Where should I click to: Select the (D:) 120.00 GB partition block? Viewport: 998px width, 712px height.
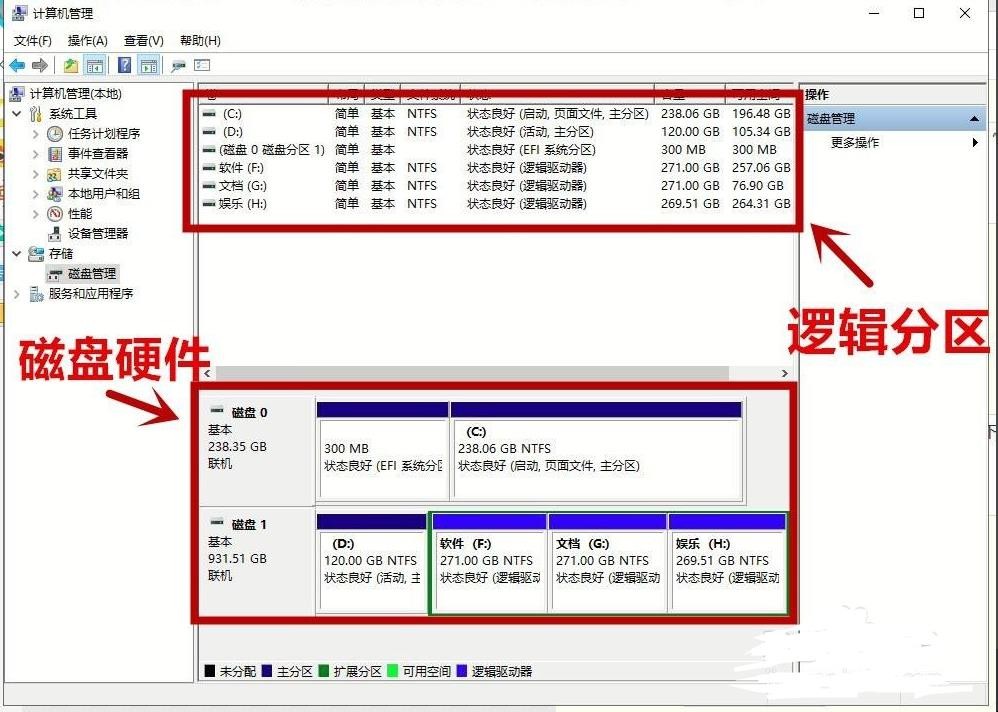[x=372, y=563]
